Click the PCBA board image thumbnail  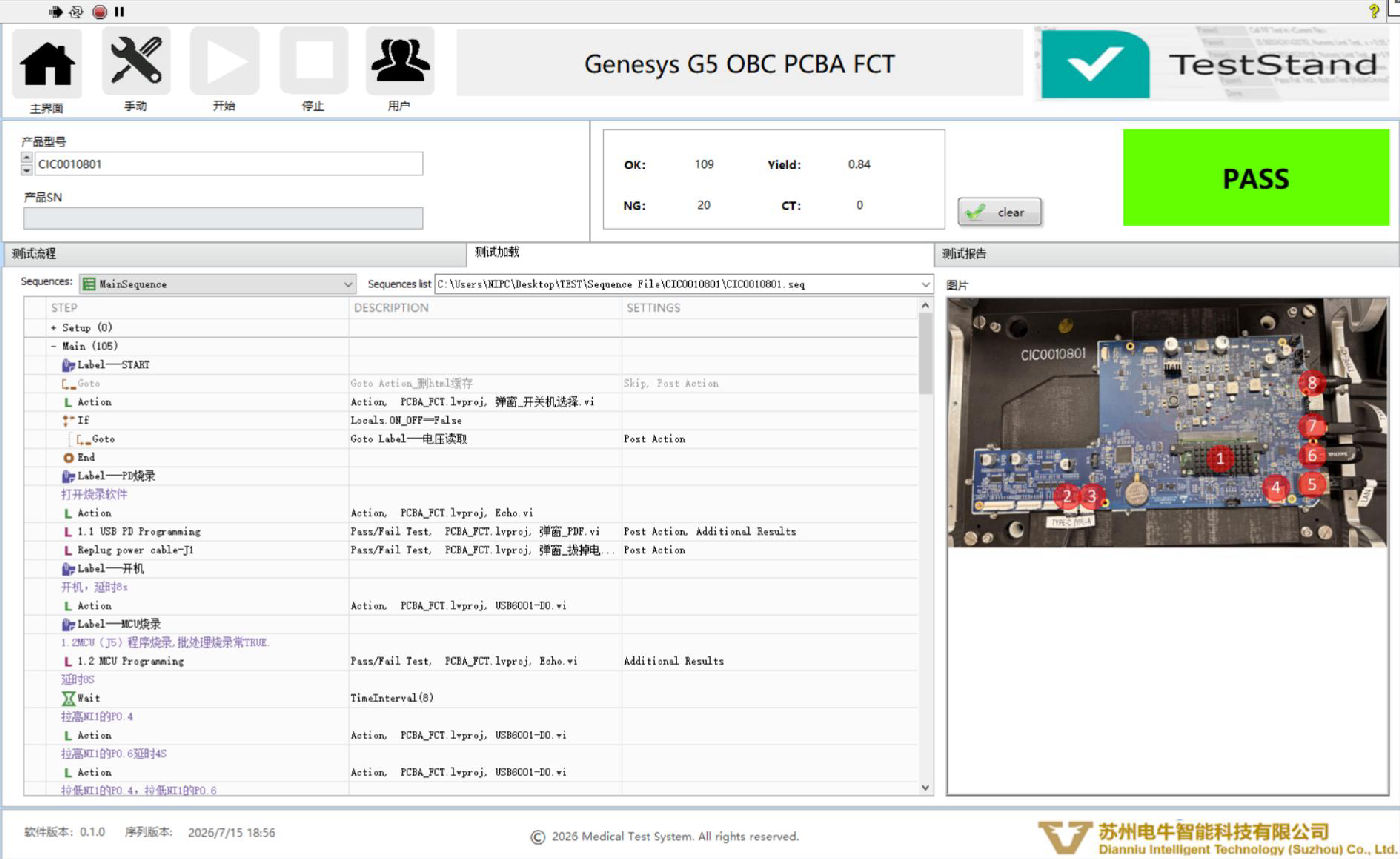(x=1166, y=423)
